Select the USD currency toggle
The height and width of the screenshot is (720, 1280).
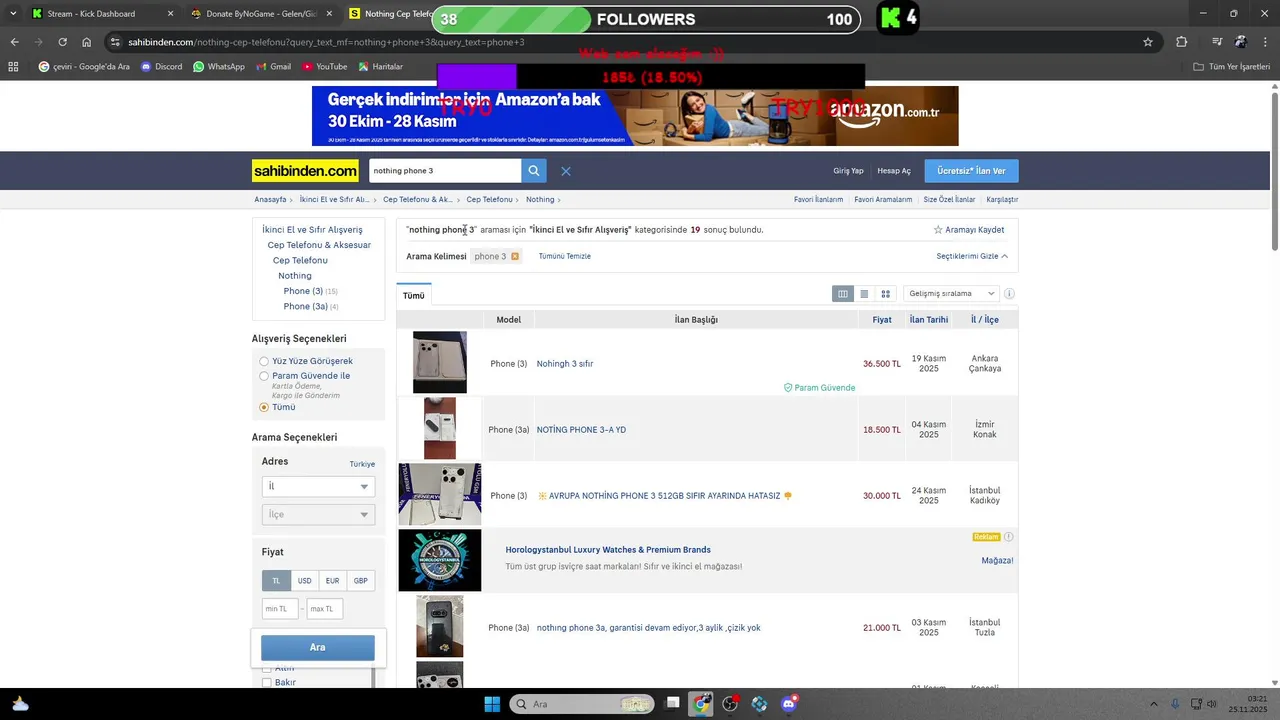[304, 581]
